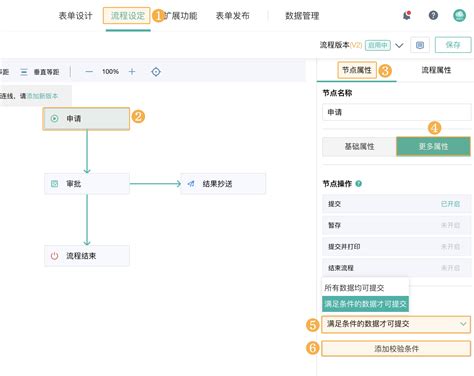The width and height of the screenshot is (474, 376).
Task: Open the help question mark icon
Action: (433, 15)
